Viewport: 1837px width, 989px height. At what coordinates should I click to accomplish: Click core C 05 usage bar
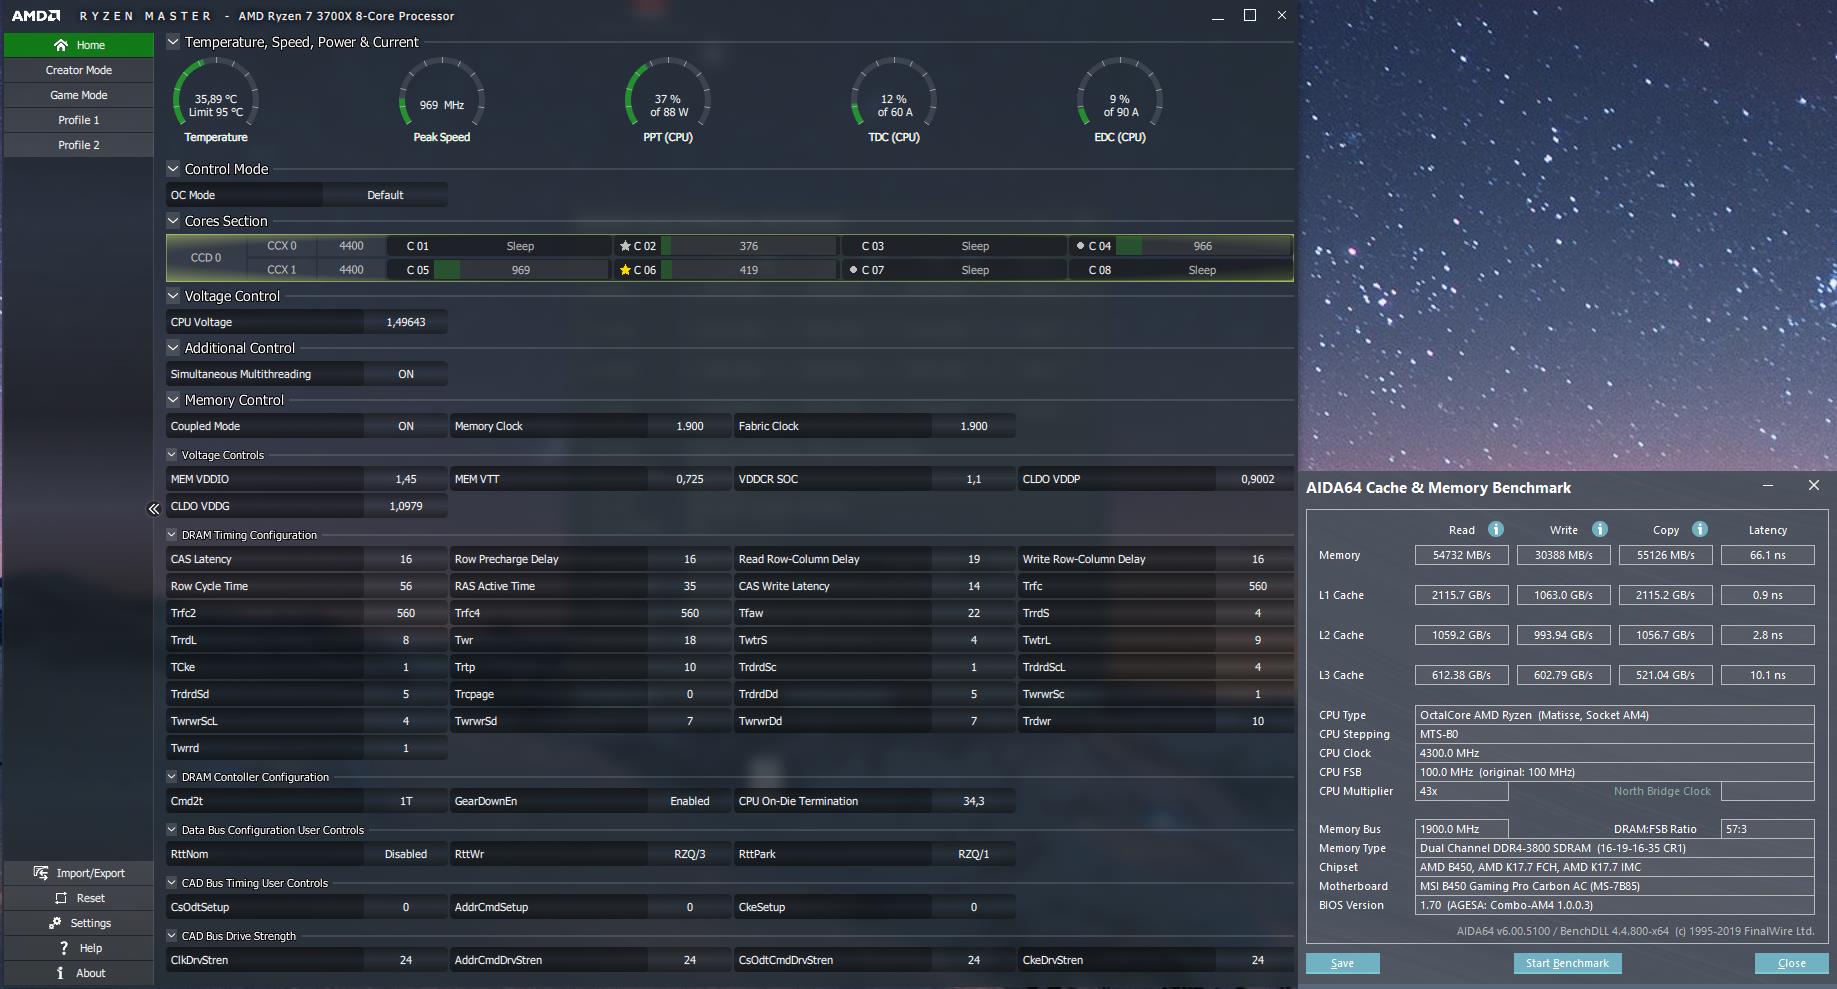[520, 270]
